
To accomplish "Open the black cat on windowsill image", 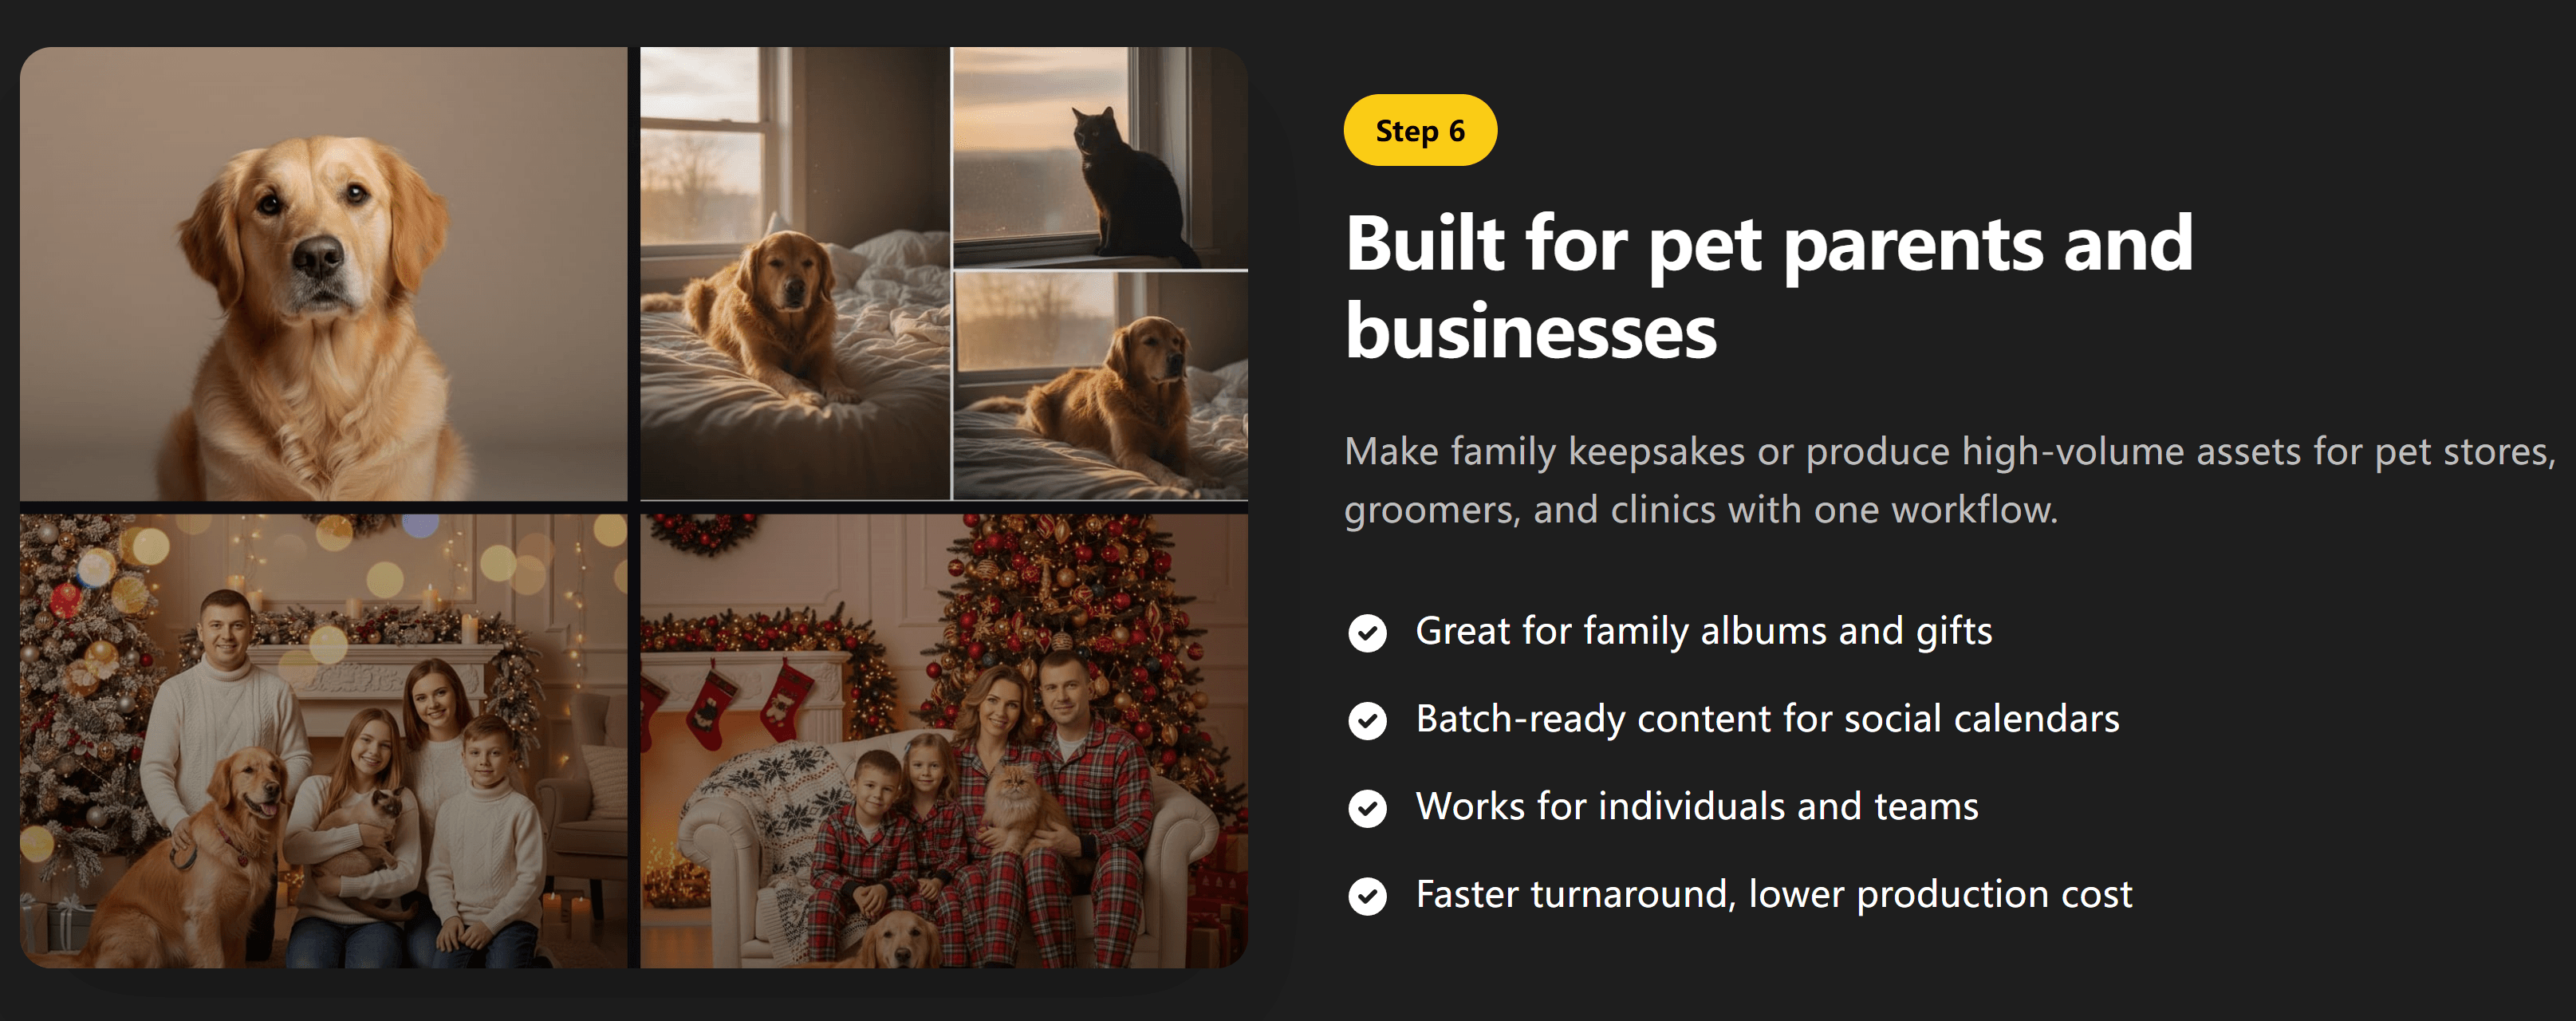I will click(1100, 157).
